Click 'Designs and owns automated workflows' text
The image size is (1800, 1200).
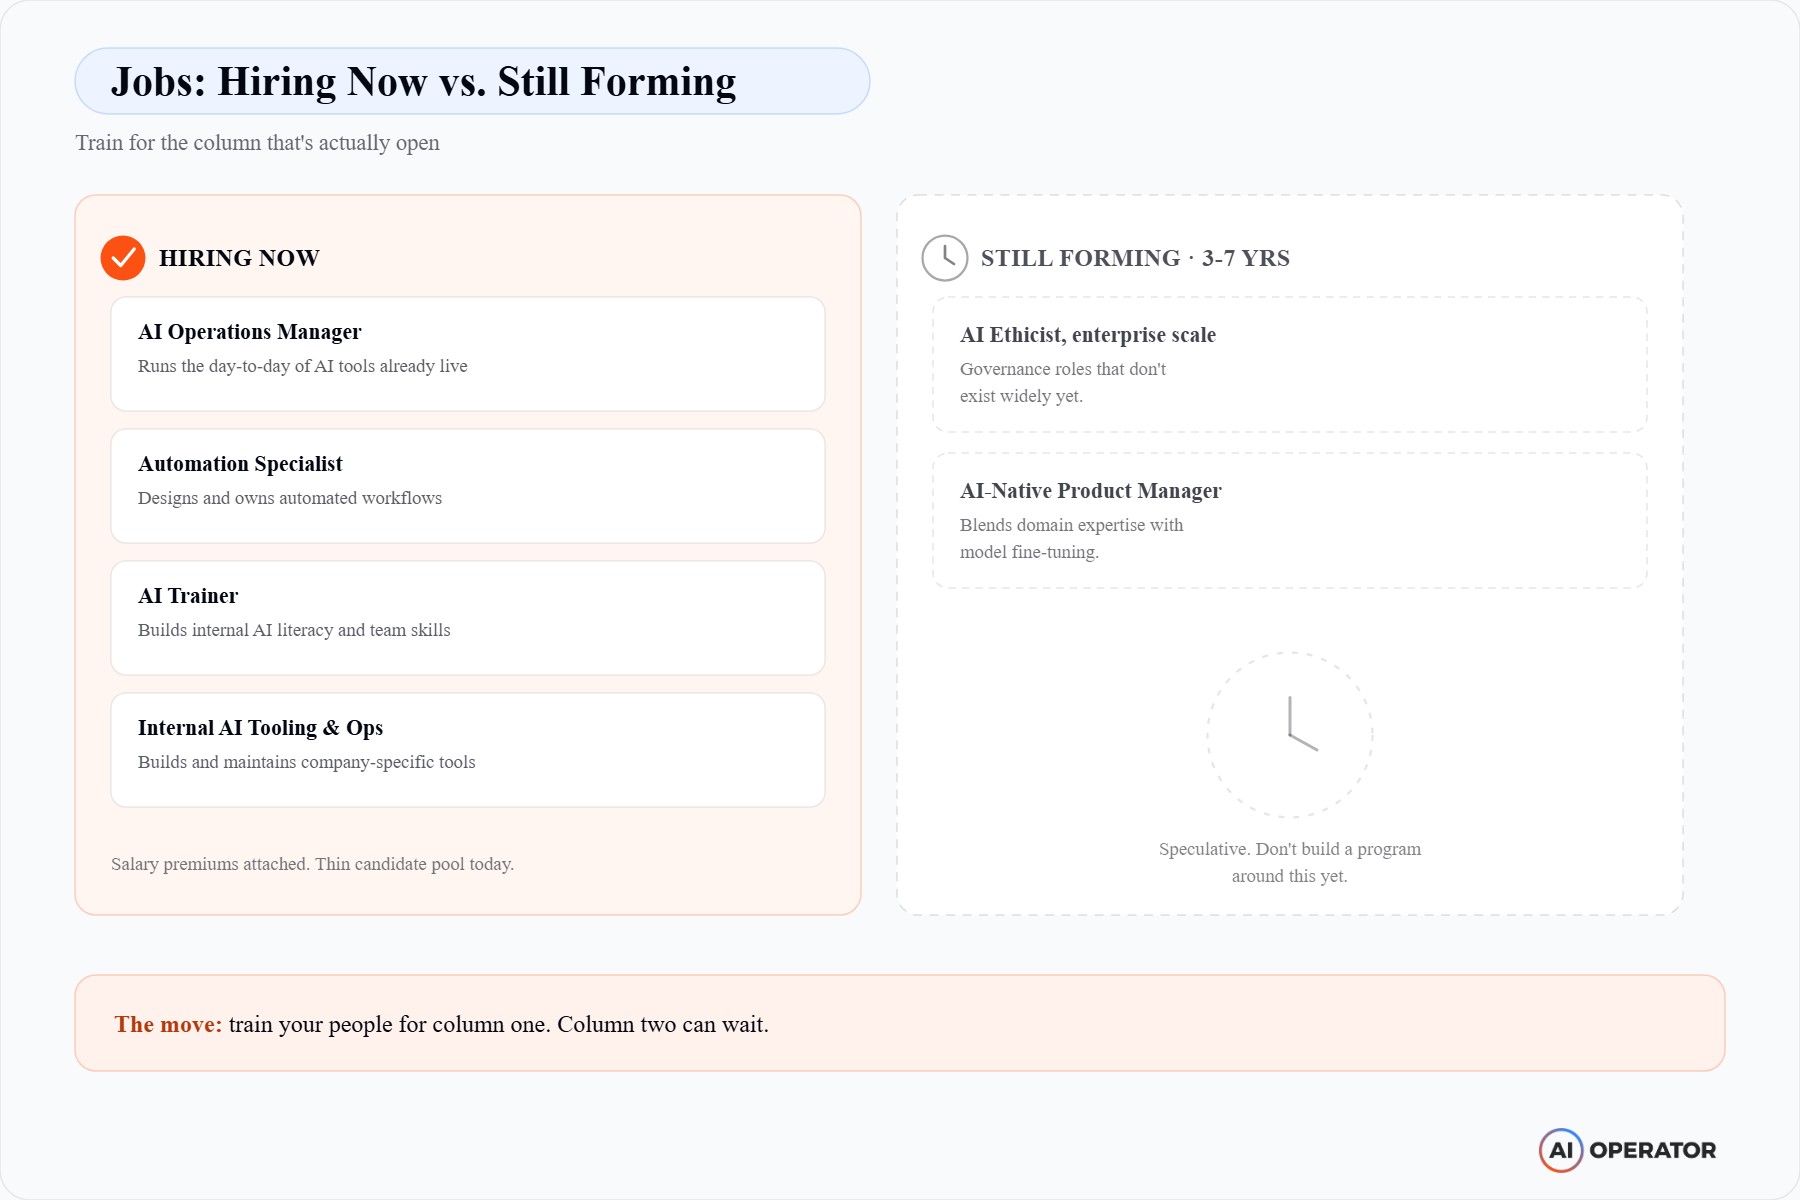290,498
